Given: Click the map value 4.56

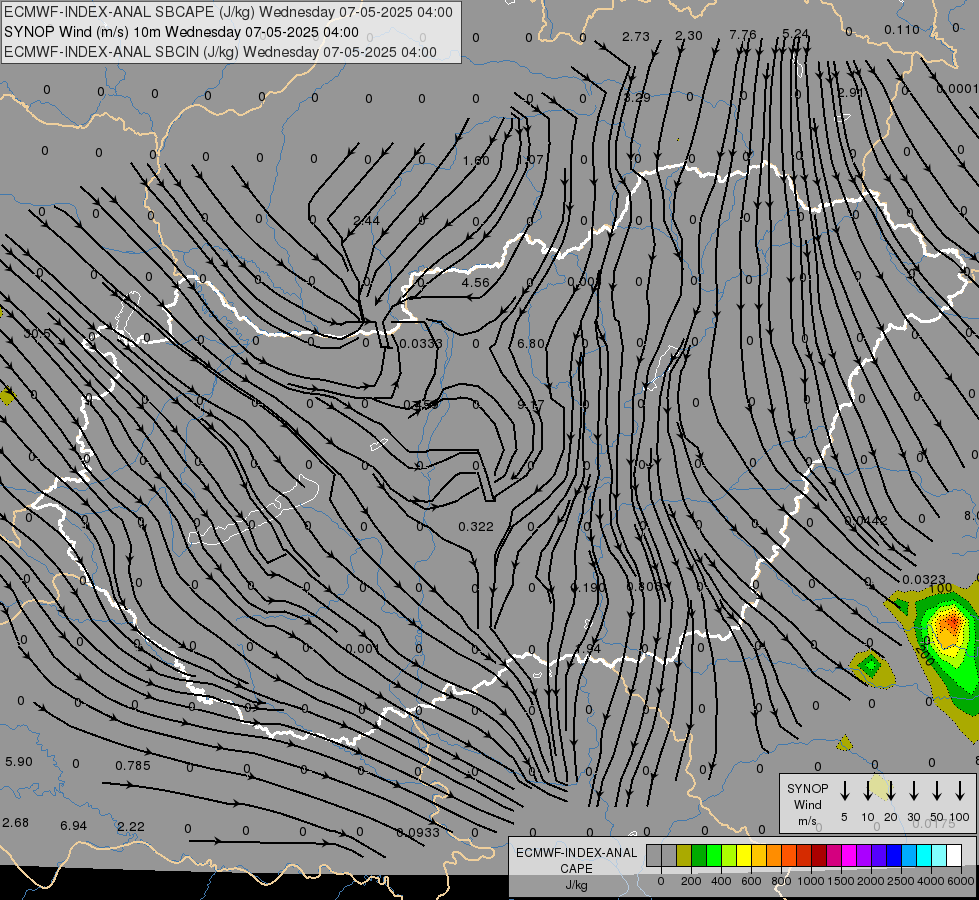Looking at the screenshot, I should tap(476, 282).
